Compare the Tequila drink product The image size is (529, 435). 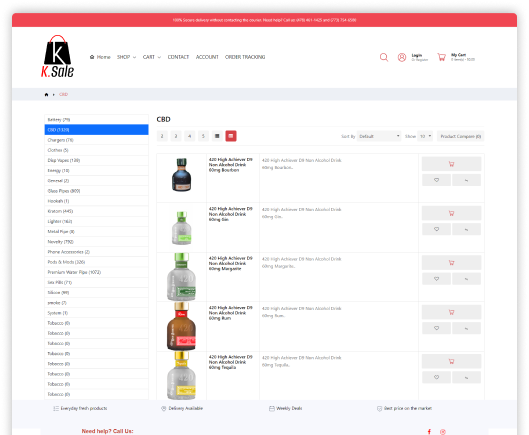tap(466, 377)
